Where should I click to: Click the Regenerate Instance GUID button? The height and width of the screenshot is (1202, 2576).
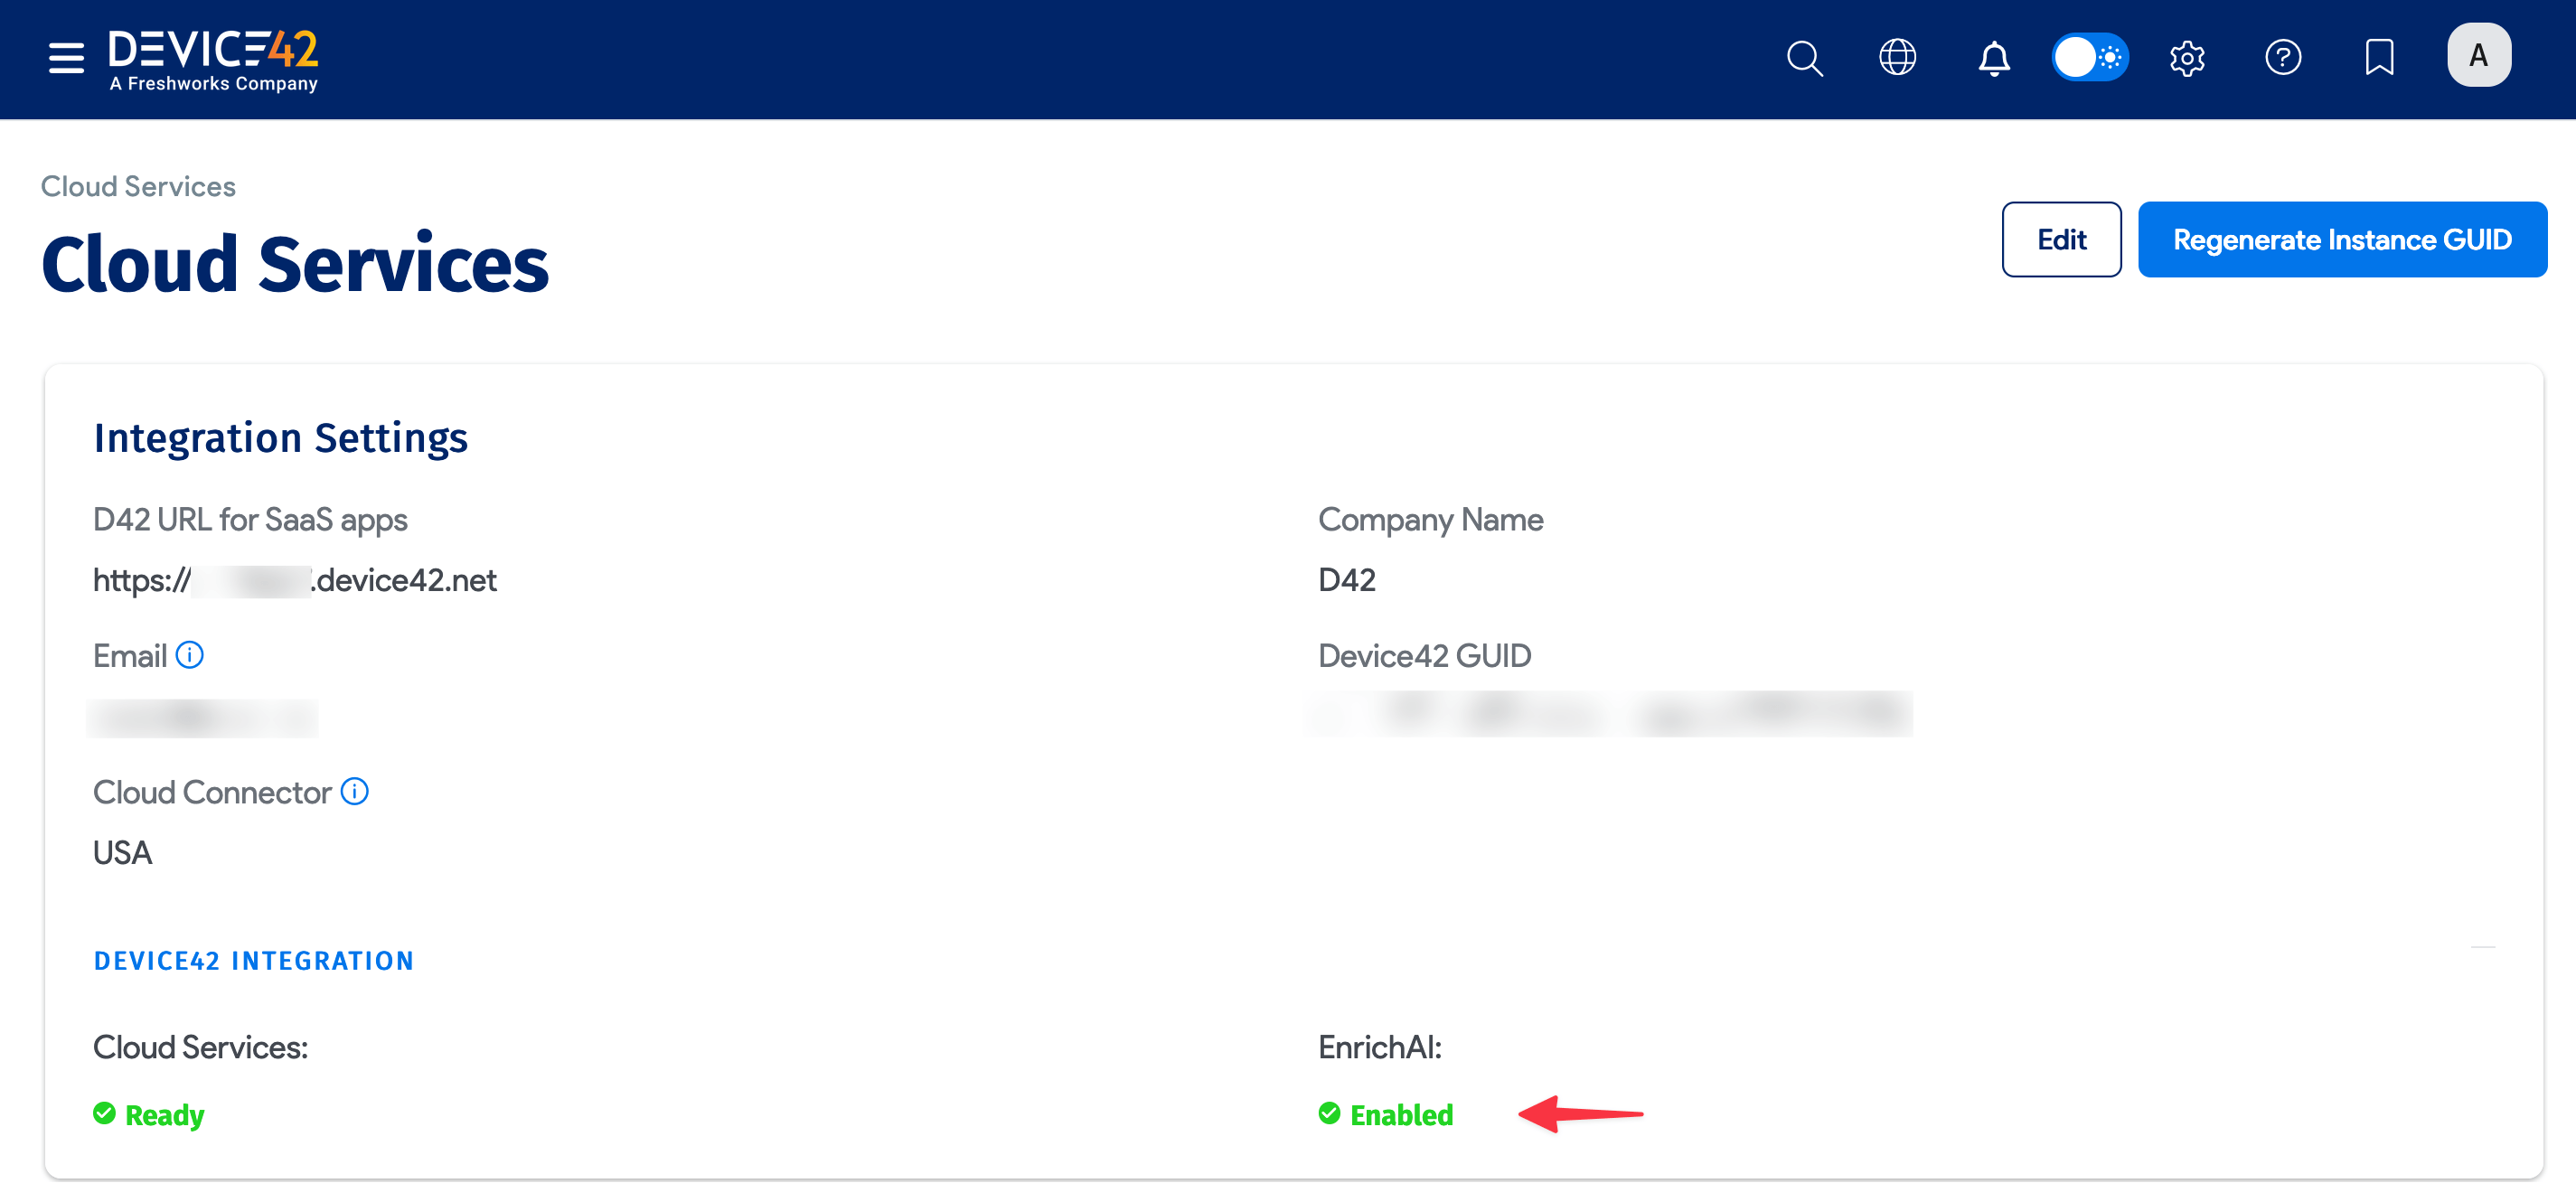click(2342, 239)
